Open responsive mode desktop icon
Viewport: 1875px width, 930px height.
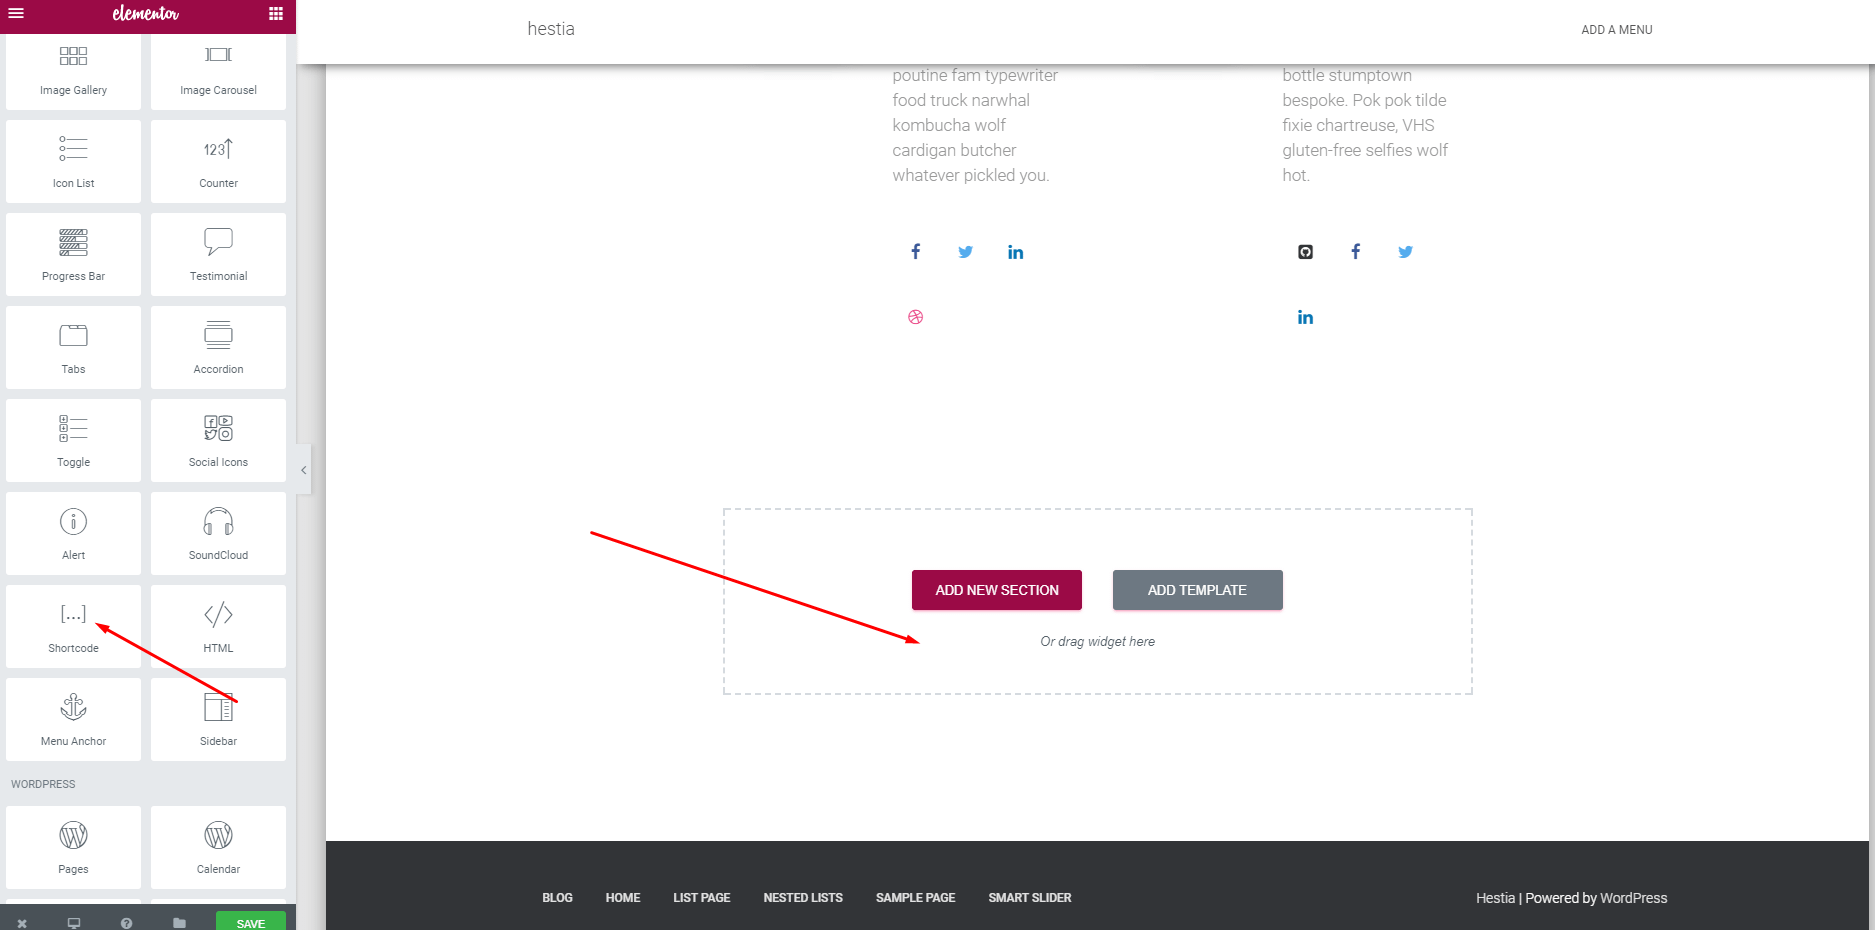point(74,923)
